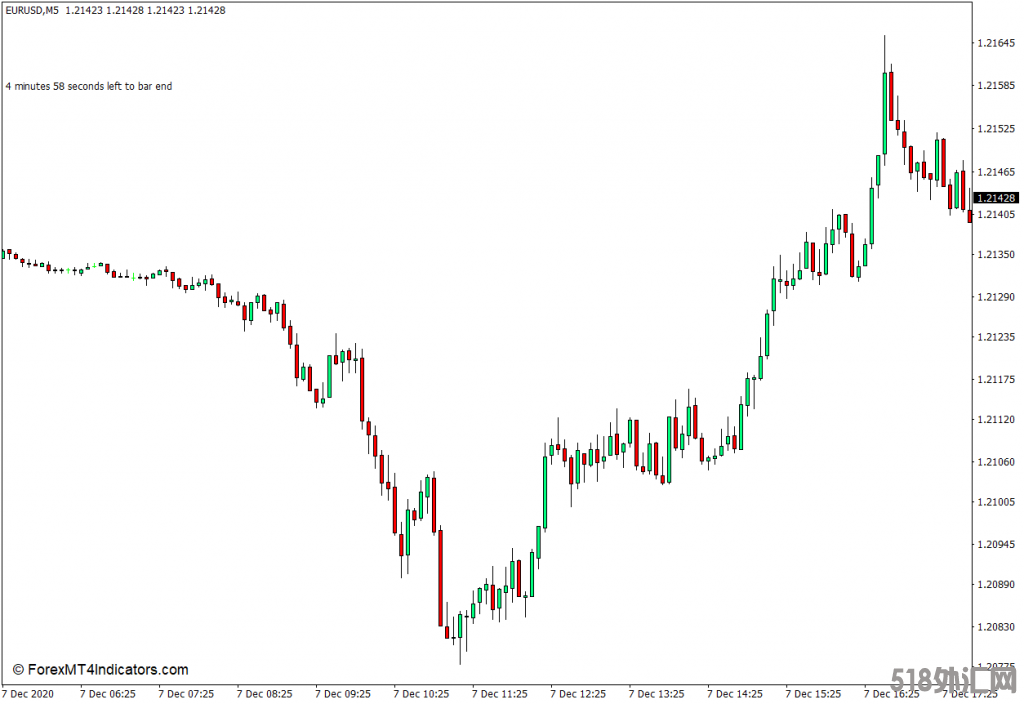Click the 1.21060 price axis label
This screenshot has height=704, width=1024.
click(x=997, y=462)
